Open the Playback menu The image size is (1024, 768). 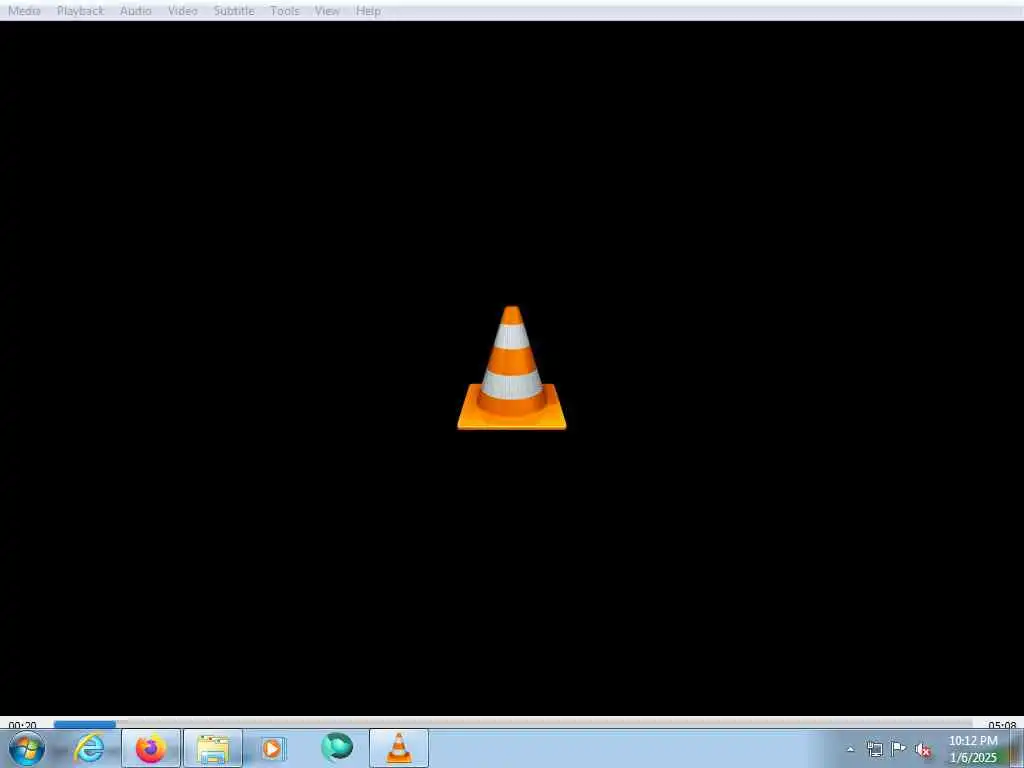pyautogui.click(x=80, y=11)
